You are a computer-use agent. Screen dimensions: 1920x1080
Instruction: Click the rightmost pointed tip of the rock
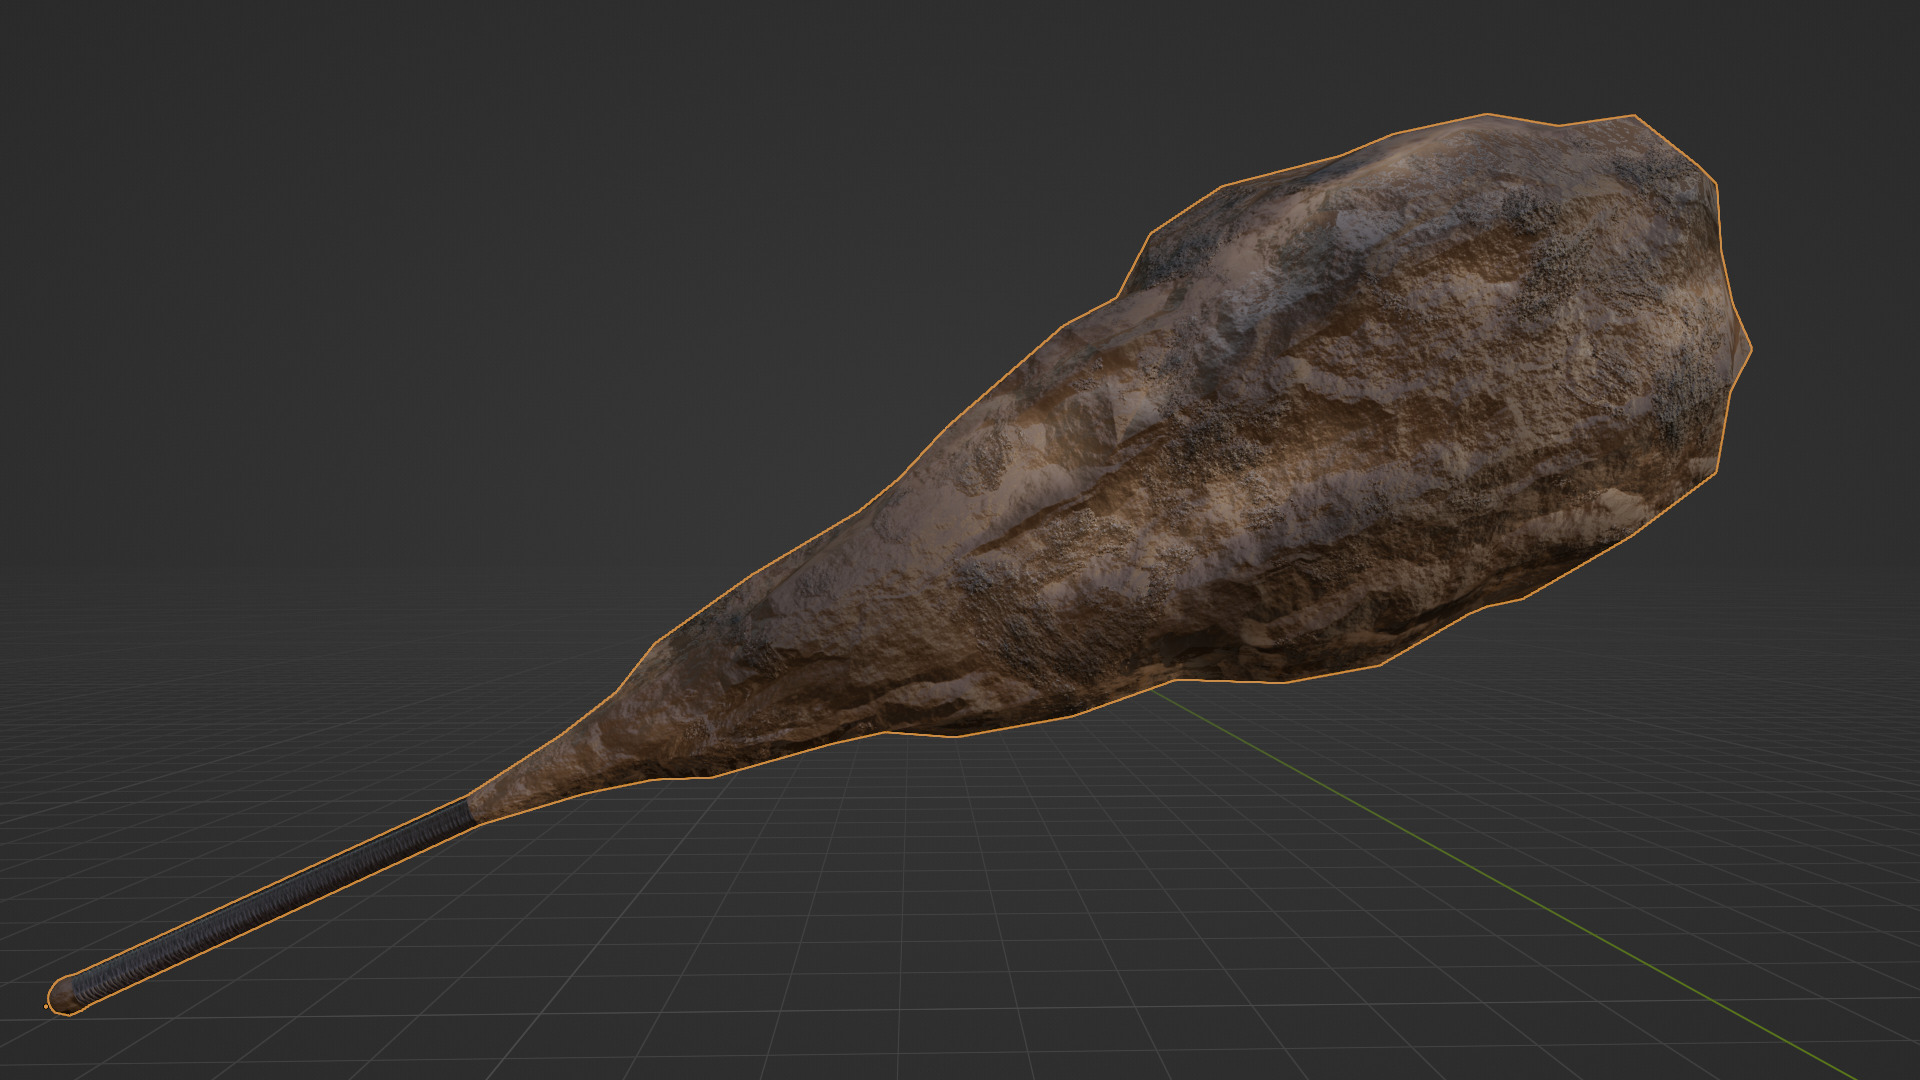[1751, 349]
